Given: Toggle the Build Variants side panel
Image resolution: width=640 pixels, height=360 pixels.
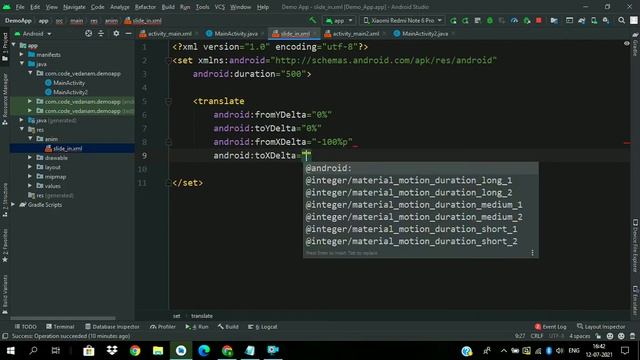Looking at the screenshot, I should [5, 294].
